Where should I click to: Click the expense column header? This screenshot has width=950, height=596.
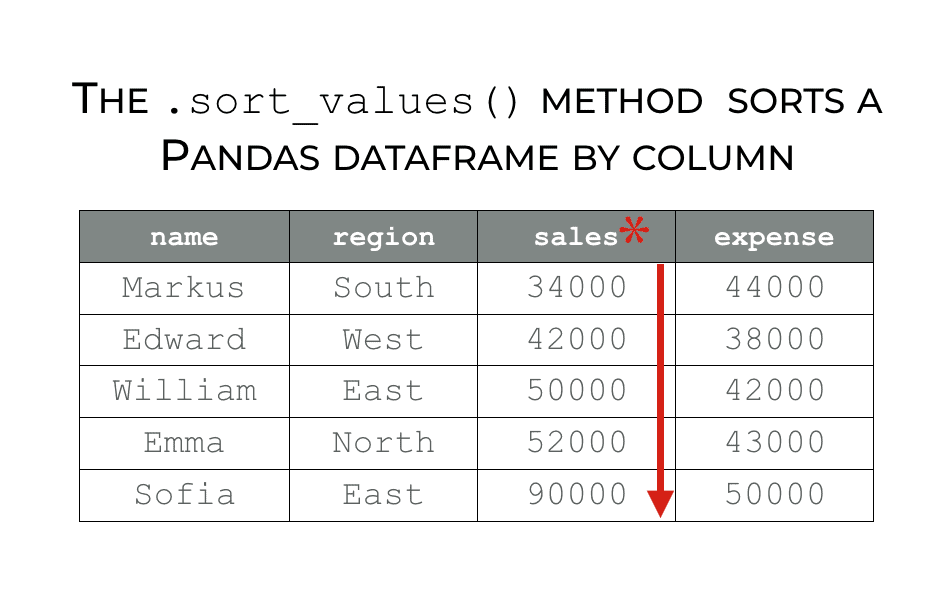(x=774, y=237)
